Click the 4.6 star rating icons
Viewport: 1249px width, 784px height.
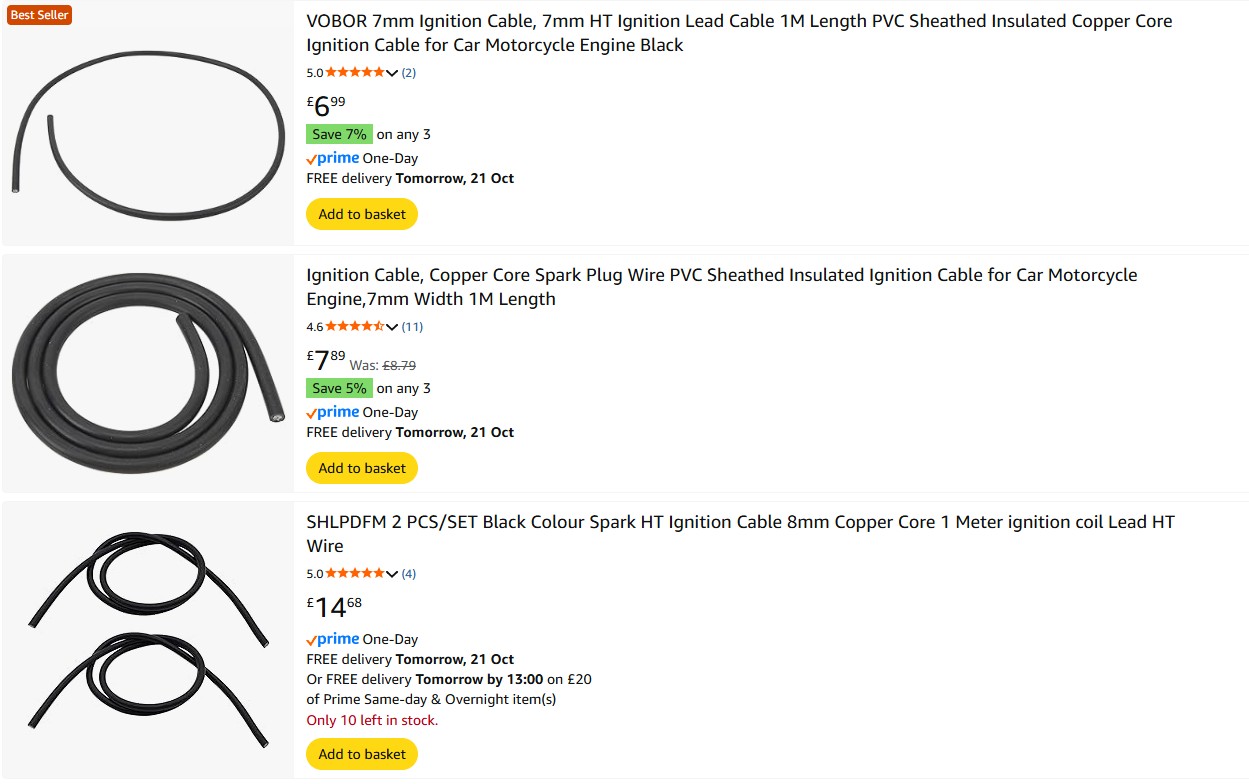(355, 326)
